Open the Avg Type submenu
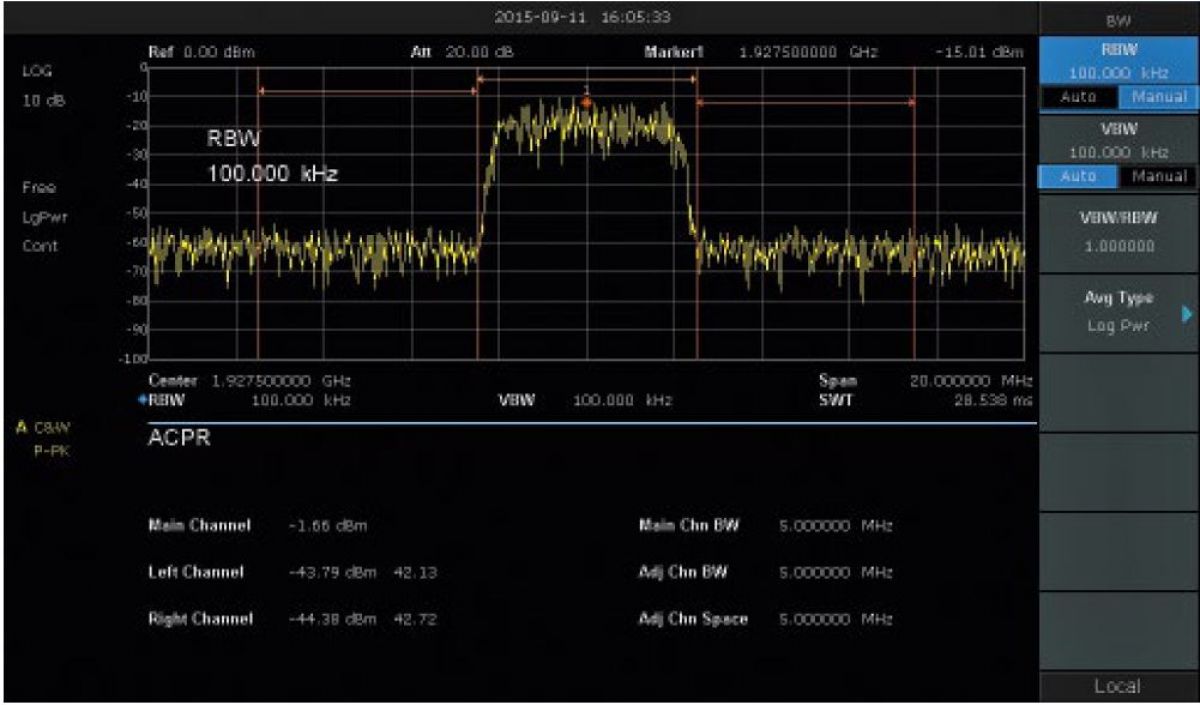 [1118, 310]
